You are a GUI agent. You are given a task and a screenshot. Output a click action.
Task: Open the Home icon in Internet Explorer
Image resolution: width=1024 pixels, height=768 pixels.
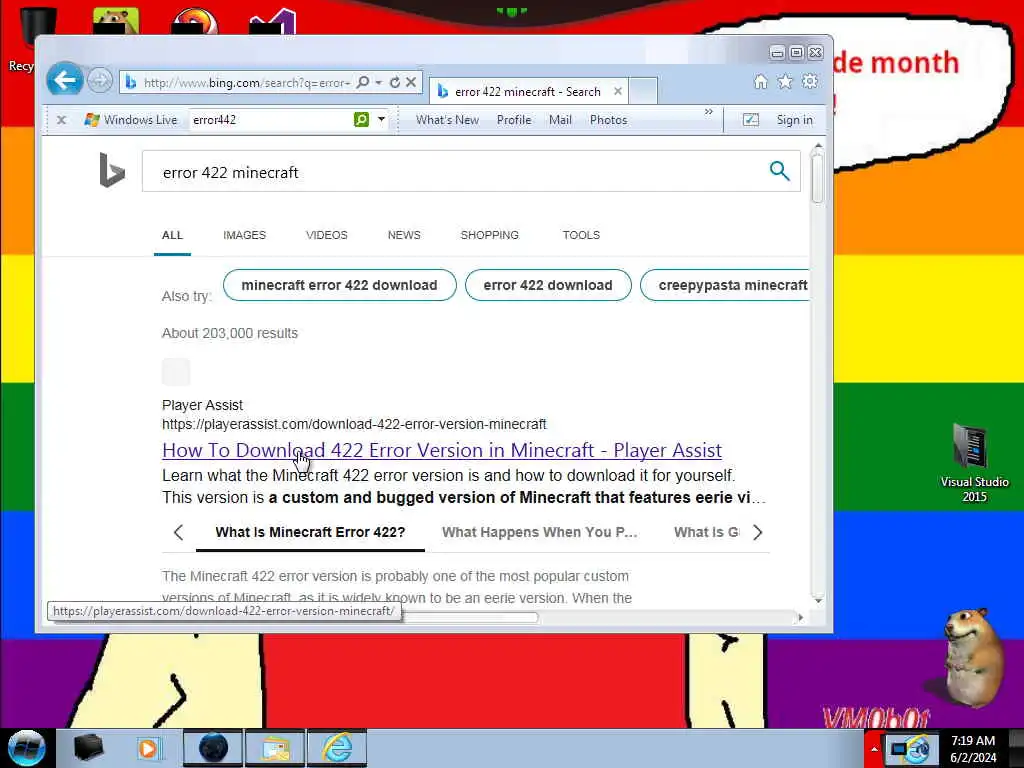pyautogui.click(x=761, y=82)
